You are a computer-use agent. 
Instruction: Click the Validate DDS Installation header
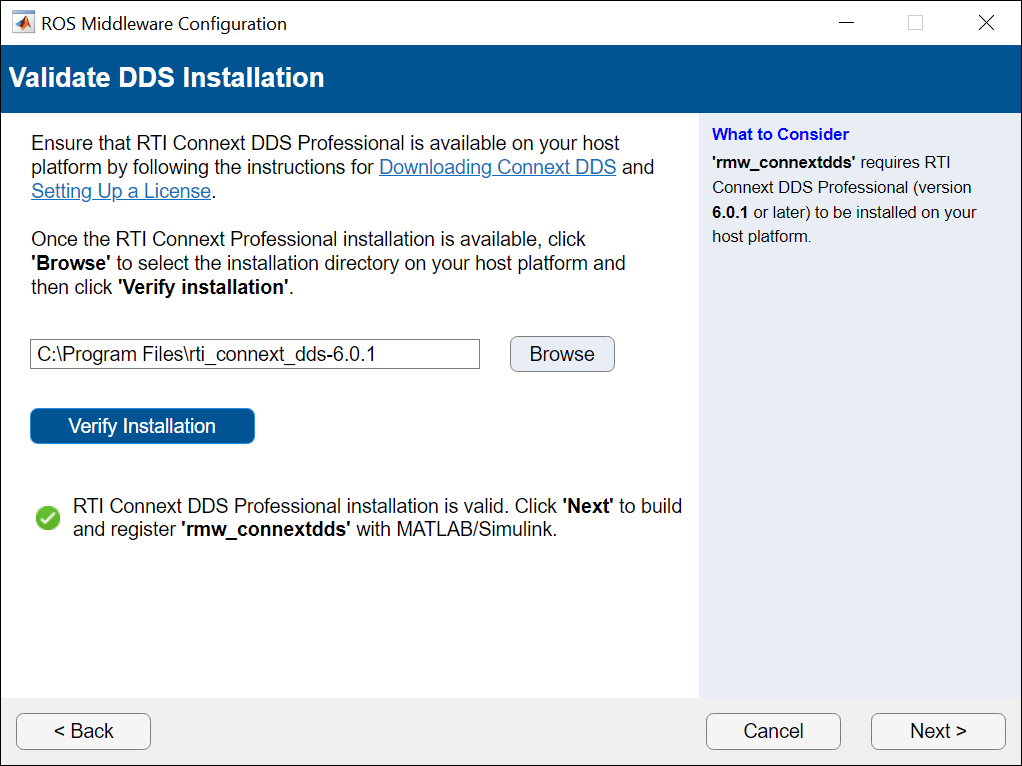point(167,78)
